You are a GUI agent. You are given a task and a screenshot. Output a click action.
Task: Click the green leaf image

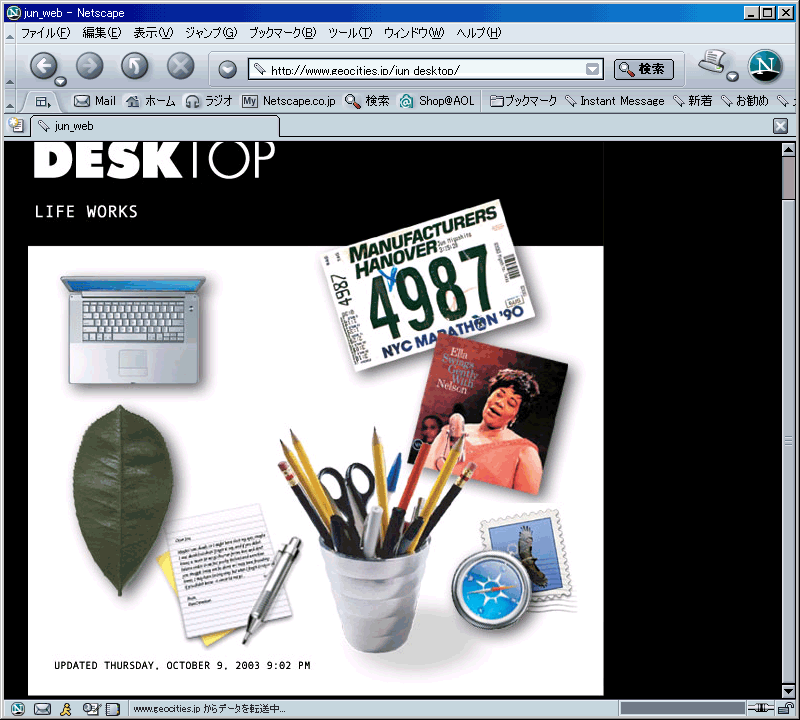point(122,500)
